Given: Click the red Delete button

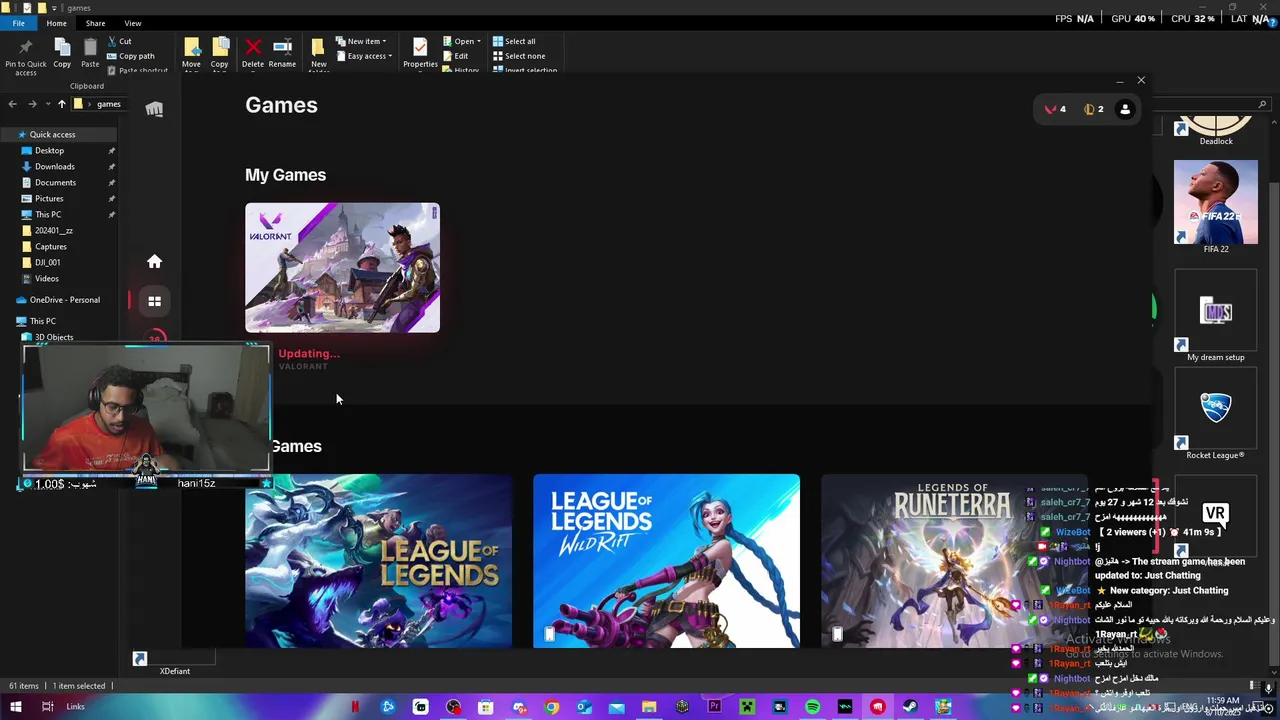Looking at the screenshot, I should point(253,54).
